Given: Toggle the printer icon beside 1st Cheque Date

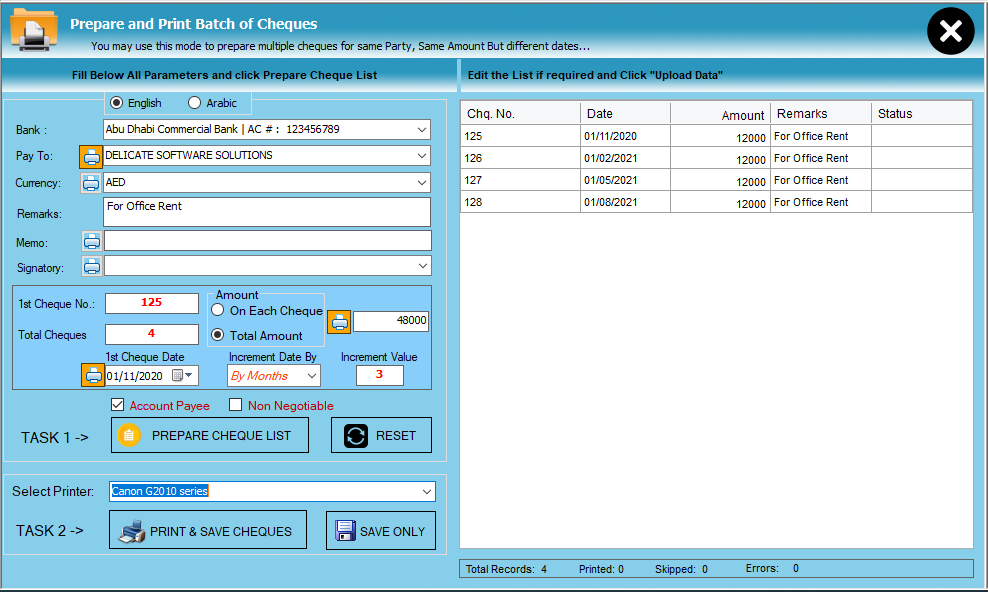Looking at the screenshot, I should (91, 376).
